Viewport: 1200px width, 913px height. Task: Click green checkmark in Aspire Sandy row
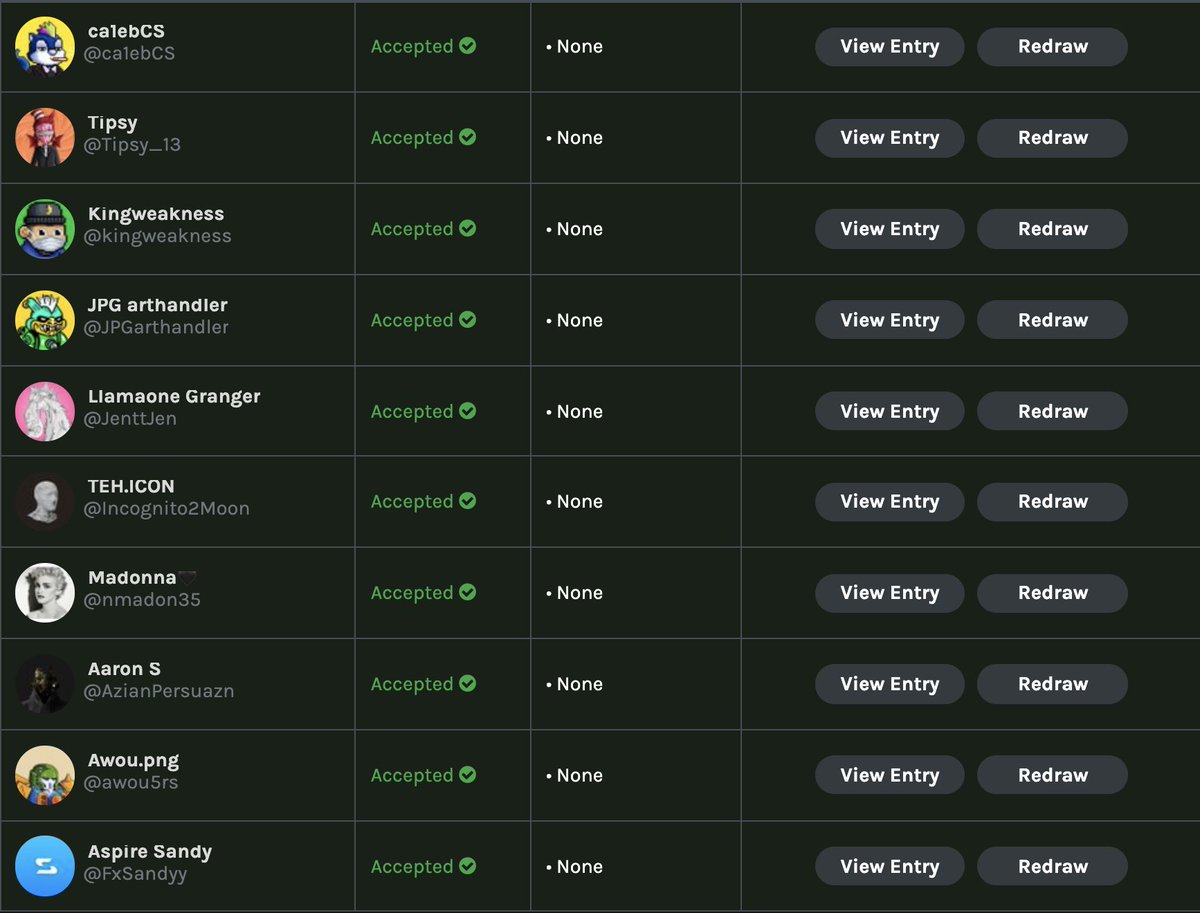click(467, 866)
